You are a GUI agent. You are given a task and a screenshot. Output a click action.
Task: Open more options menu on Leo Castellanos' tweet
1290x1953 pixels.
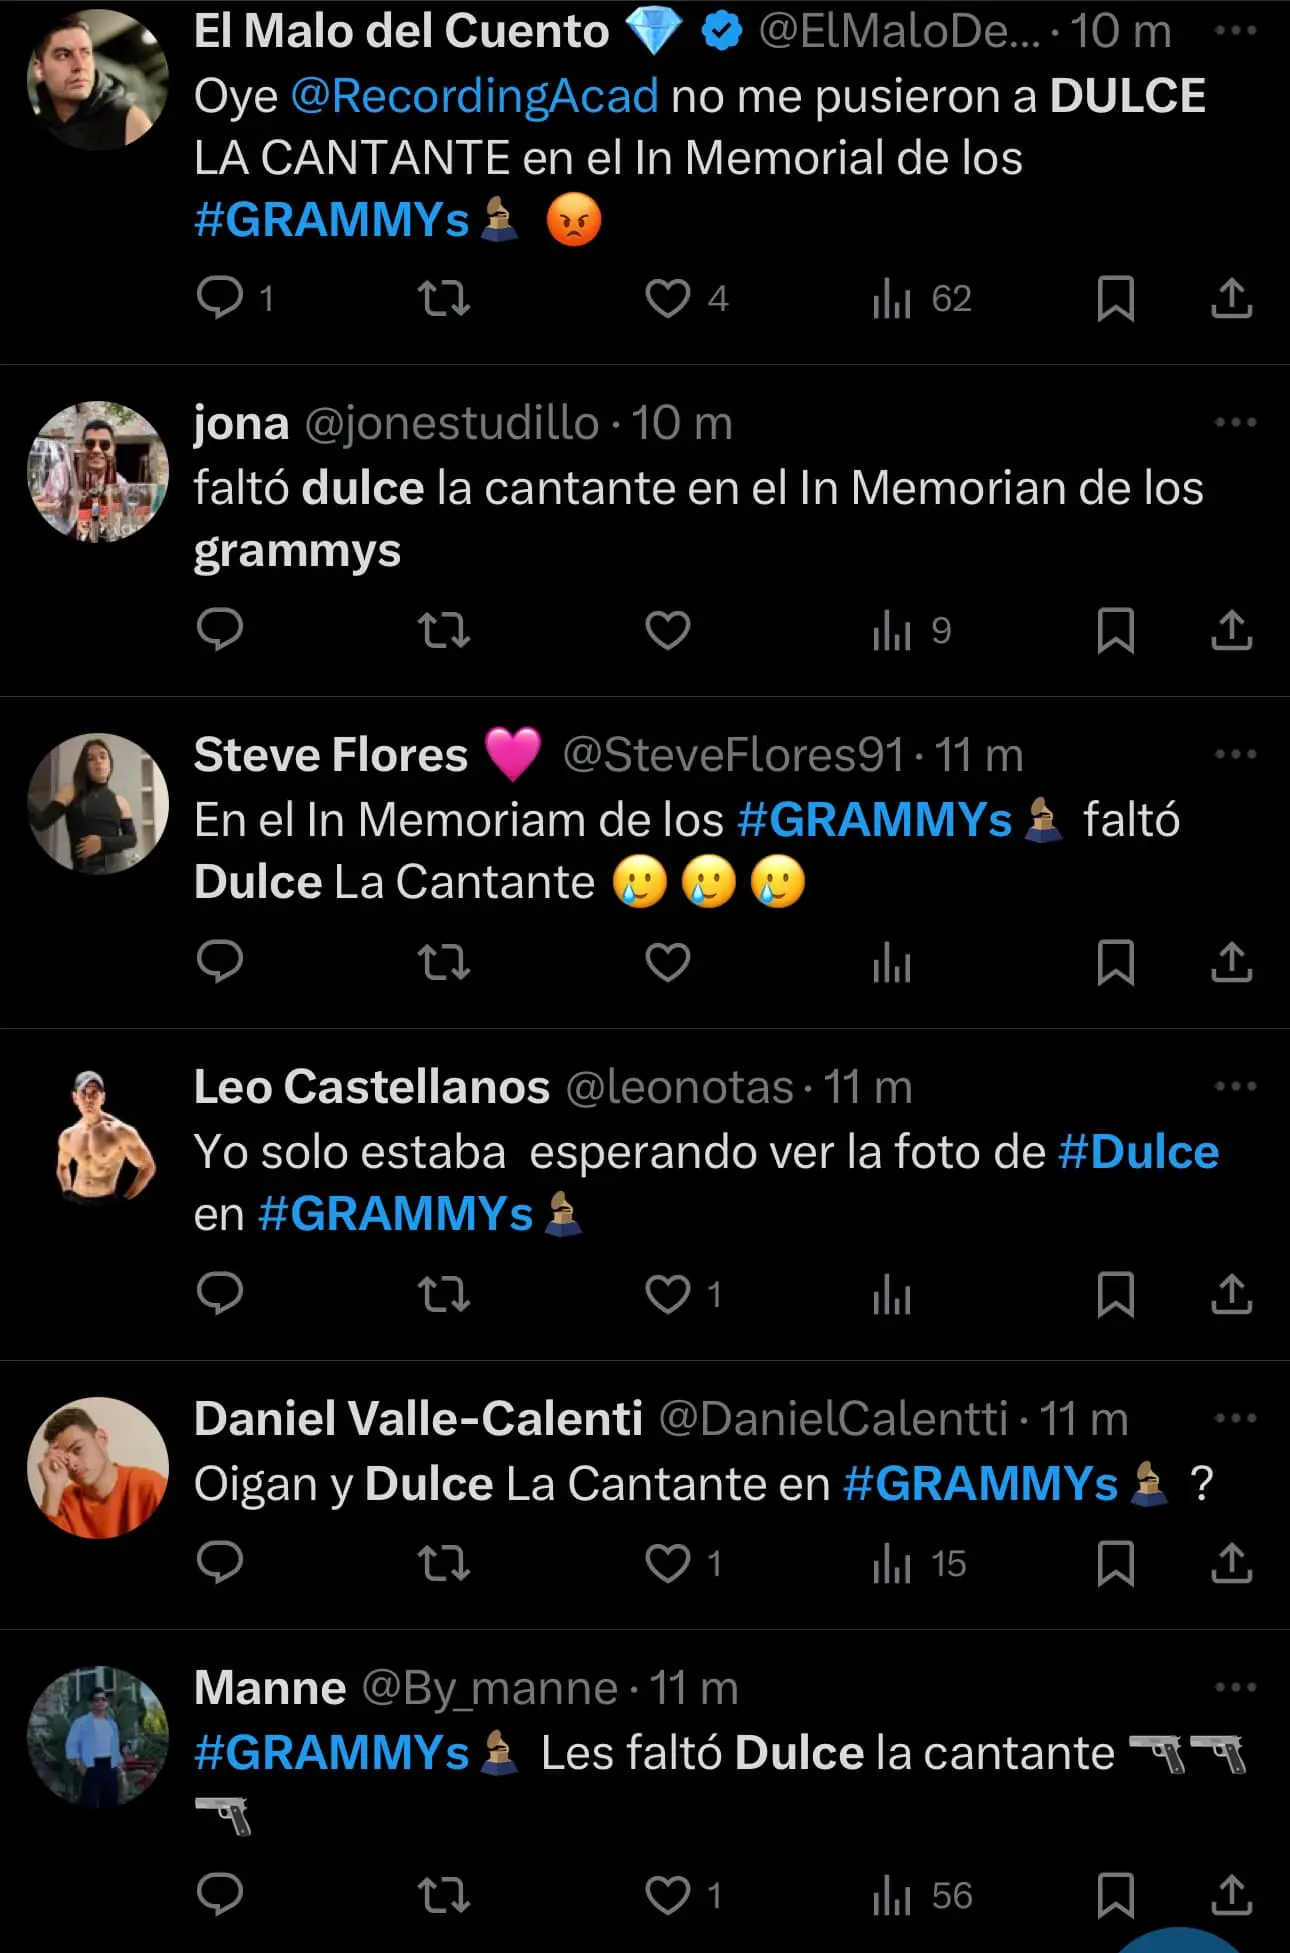click(x=1235, y=1087)
